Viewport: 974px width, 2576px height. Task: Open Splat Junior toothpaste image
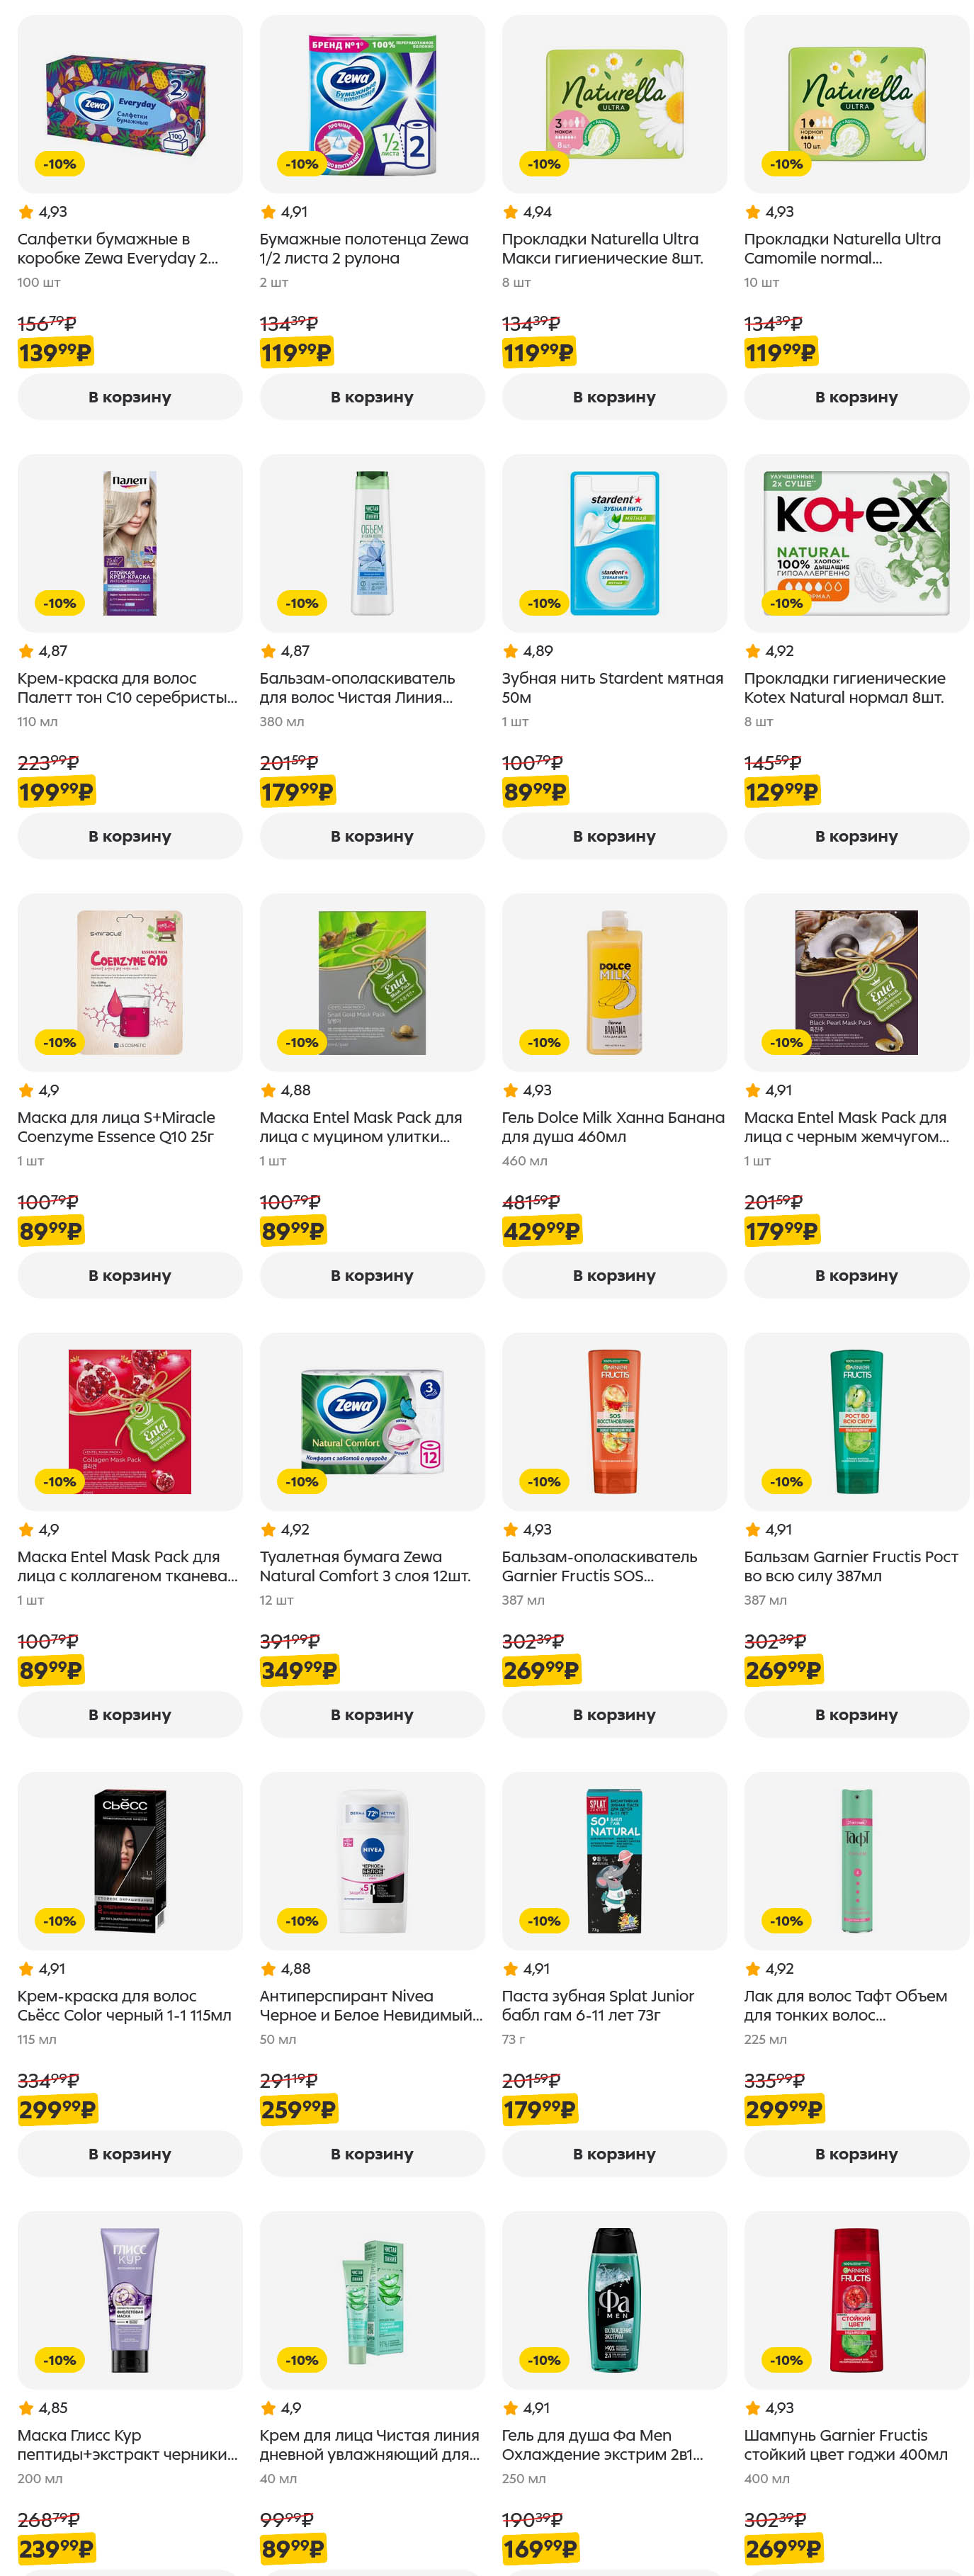tap(614, 1860)
